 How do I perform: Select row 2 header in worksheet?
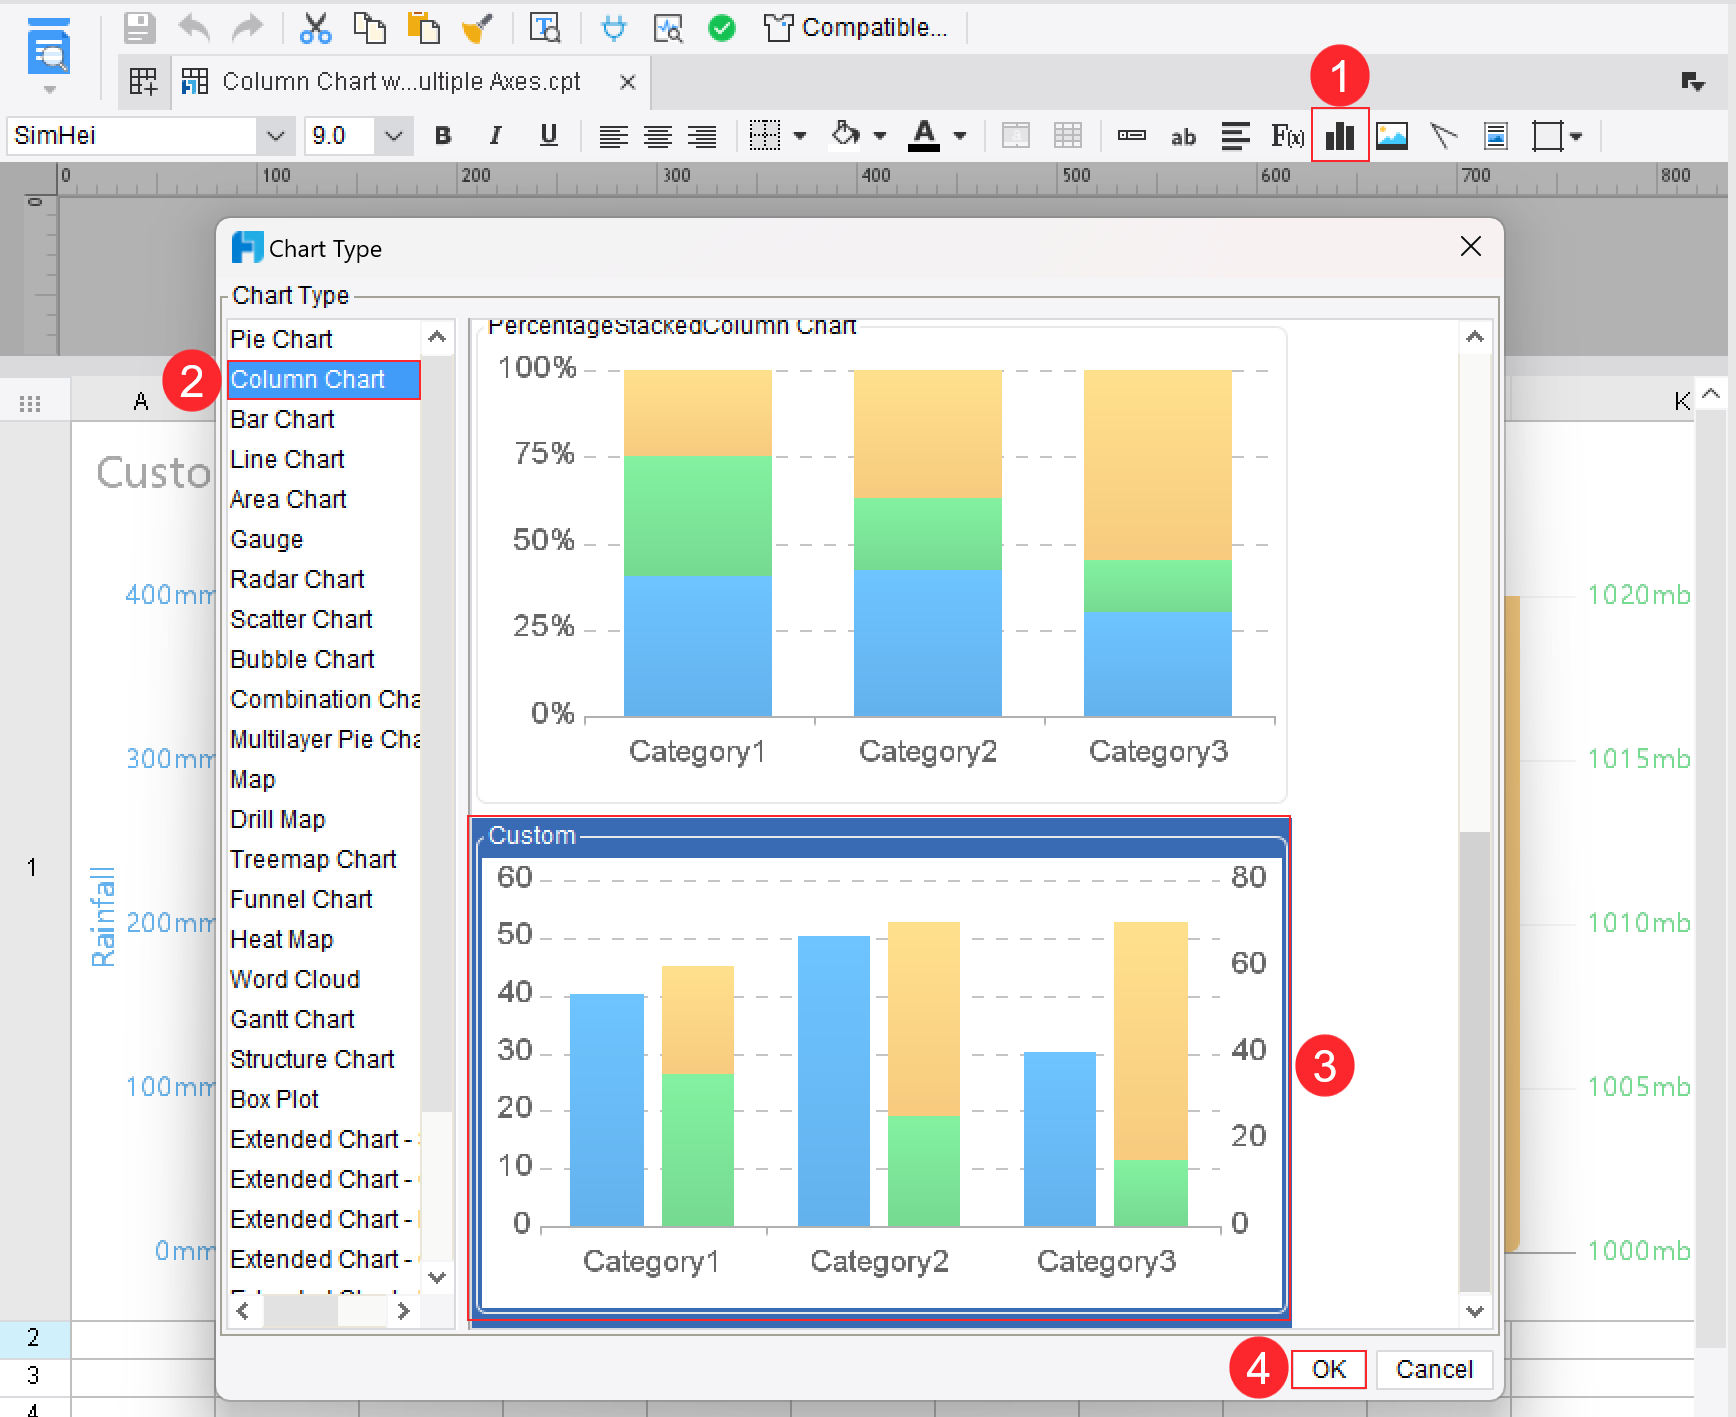click(34, 1338)
